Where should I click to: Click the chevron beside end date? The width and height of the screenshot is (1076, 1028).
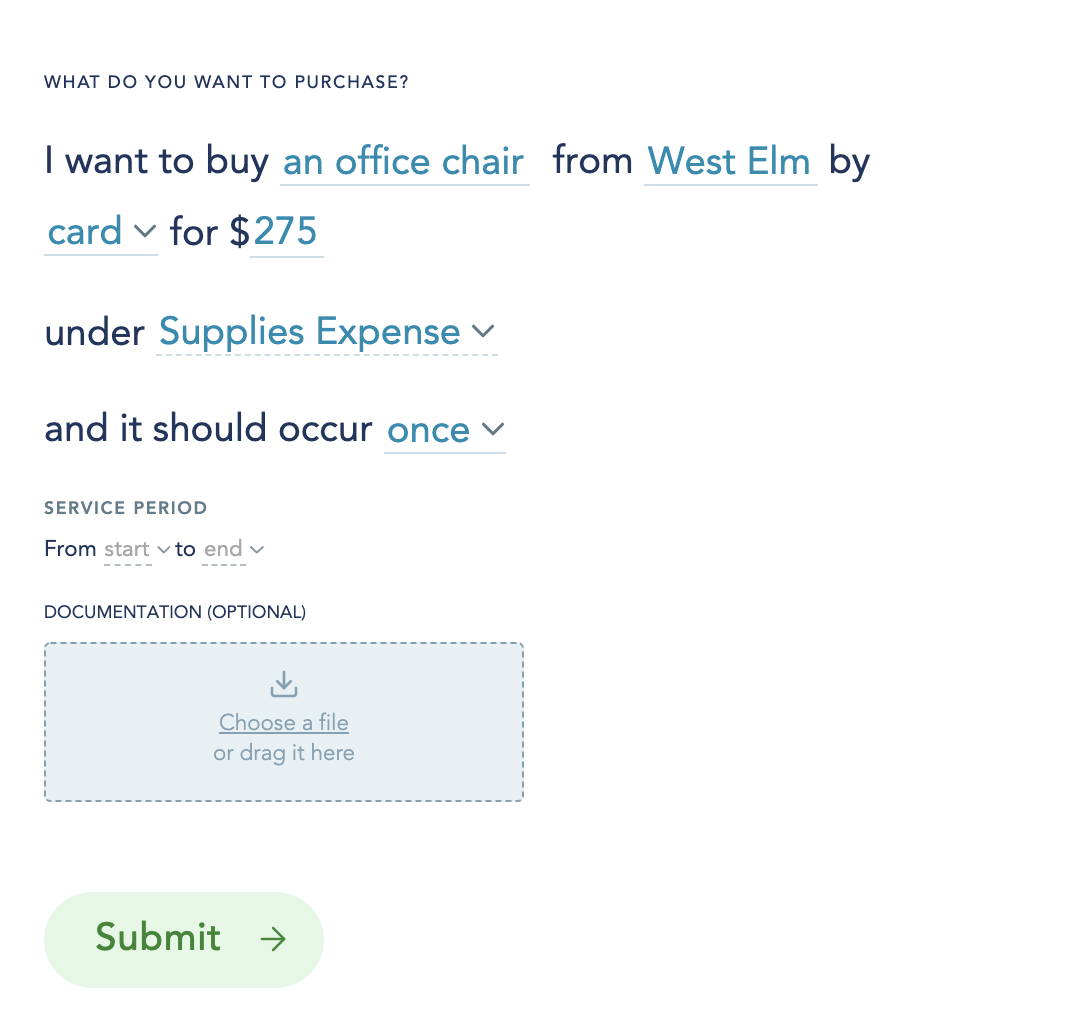[257, 550]
